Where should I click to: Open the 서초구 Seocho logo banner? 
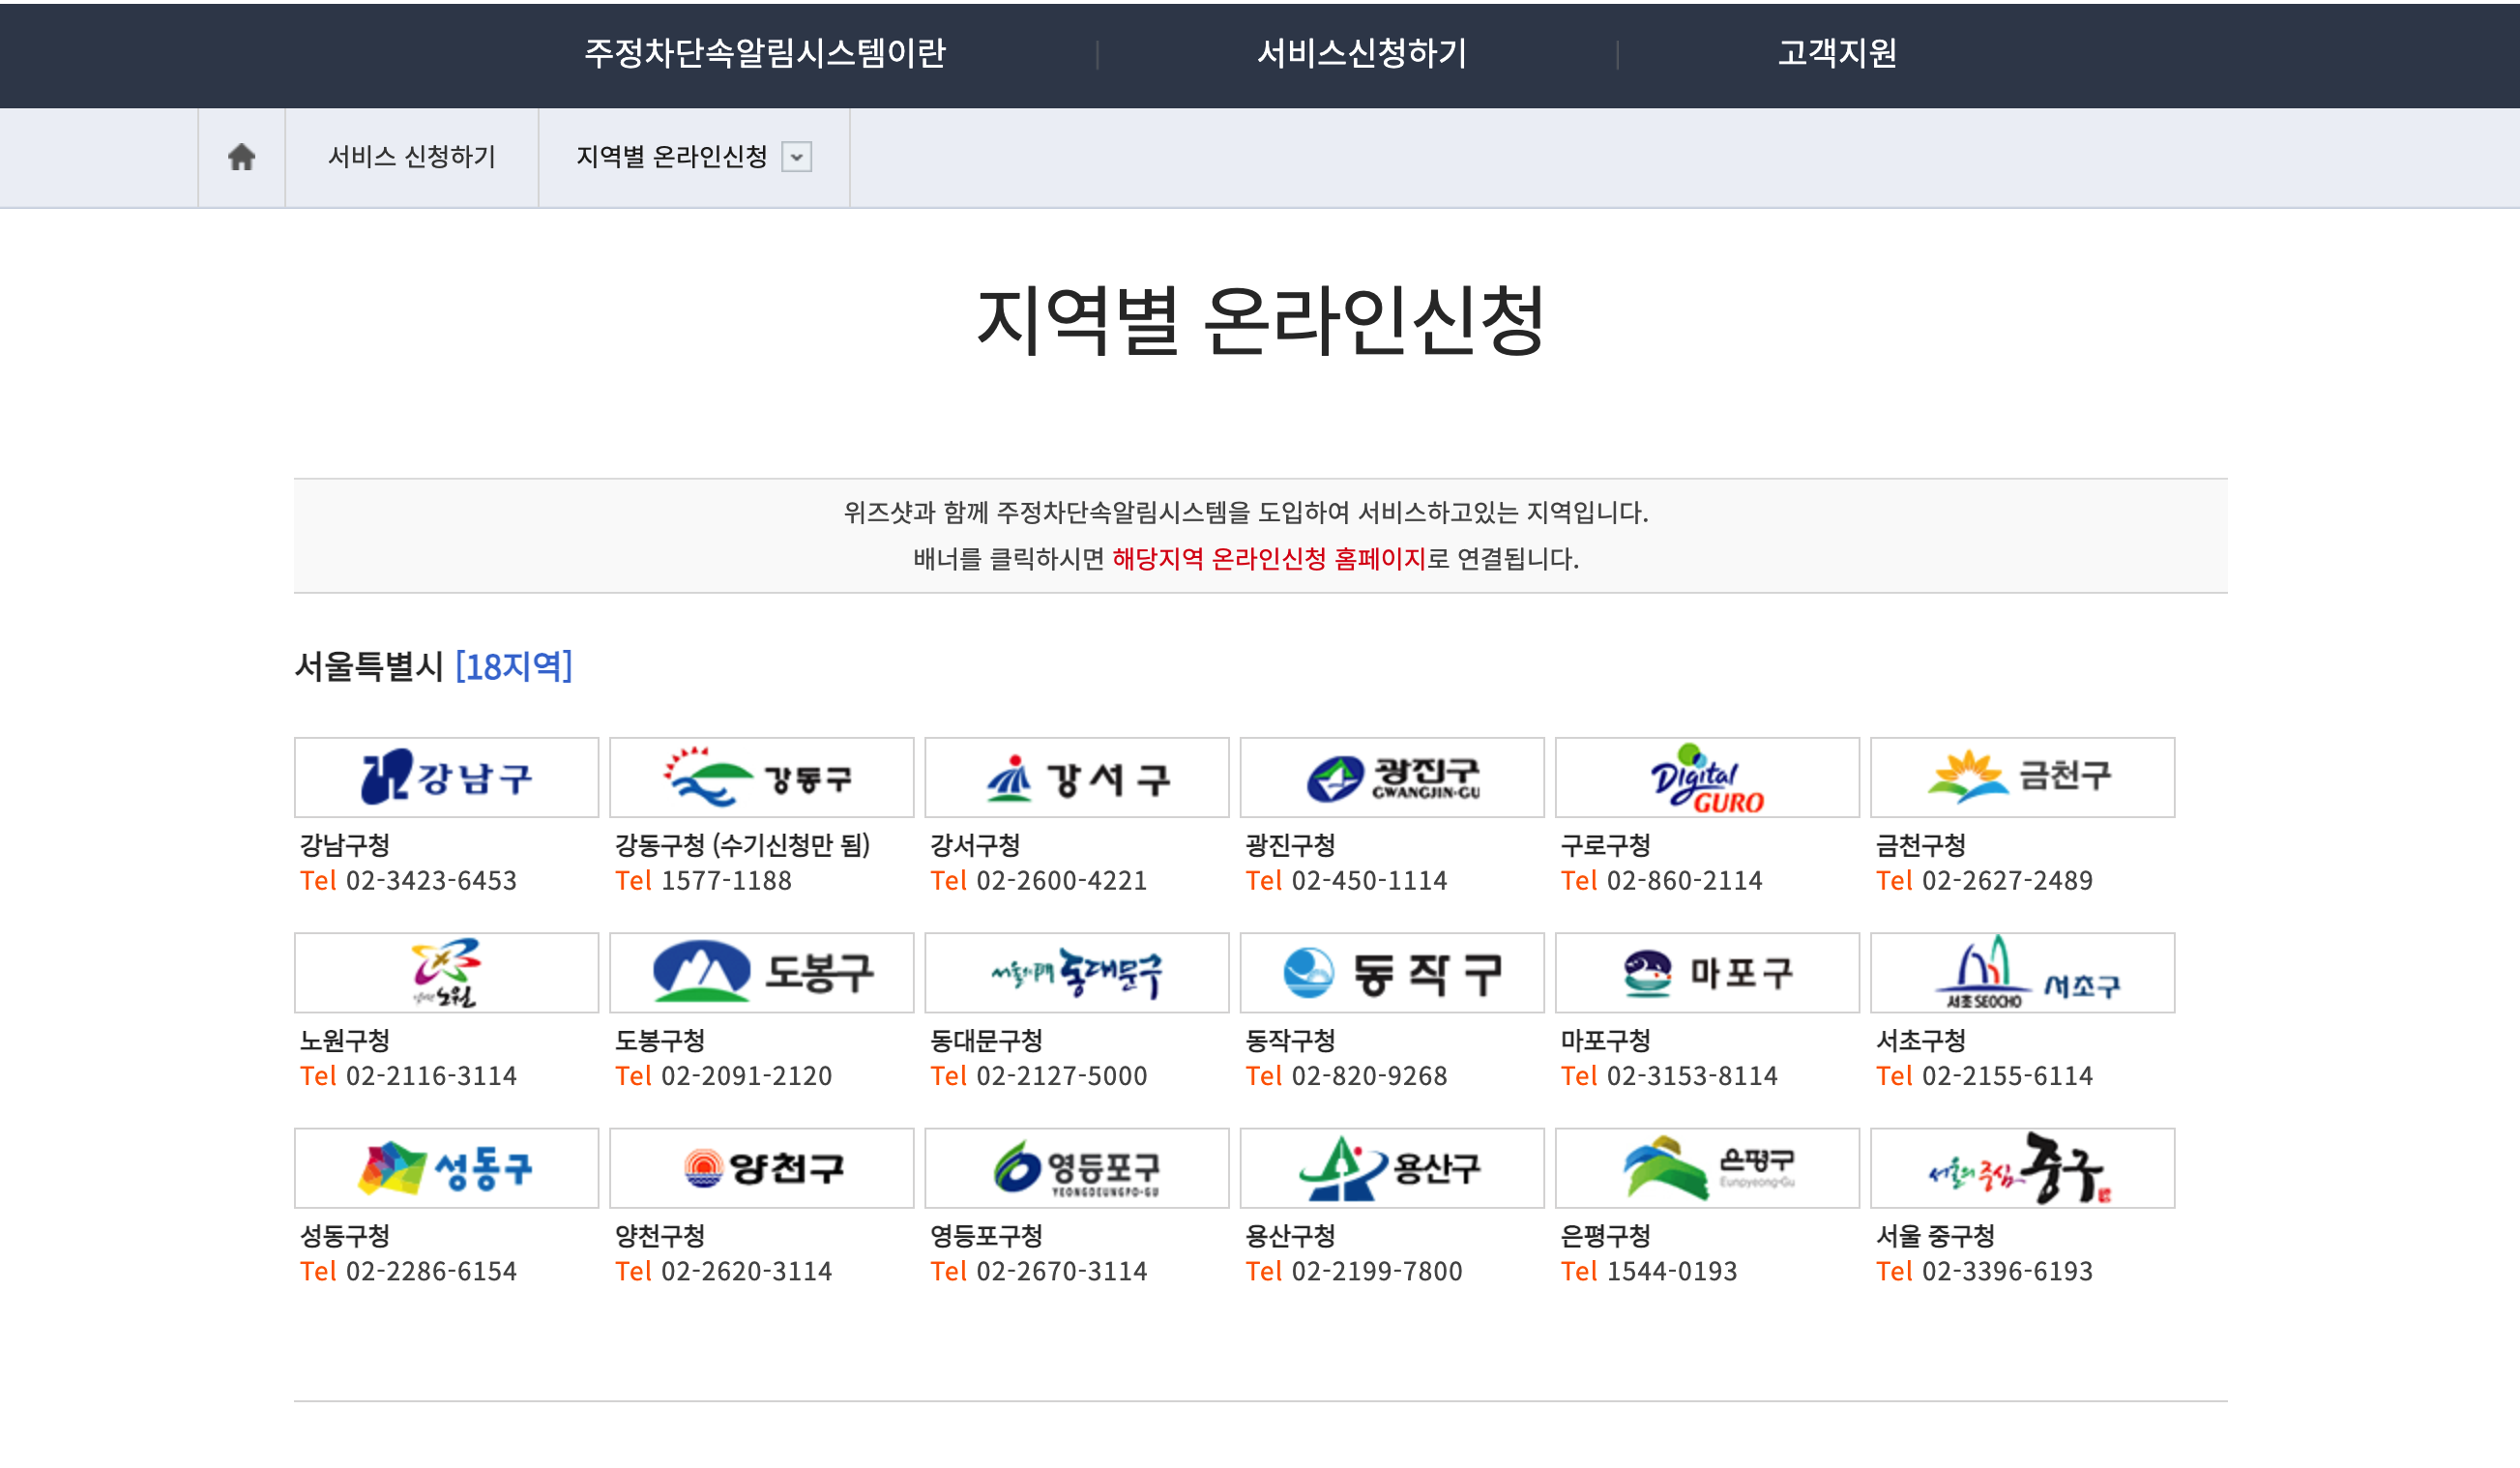click(x=2022, y=972)
